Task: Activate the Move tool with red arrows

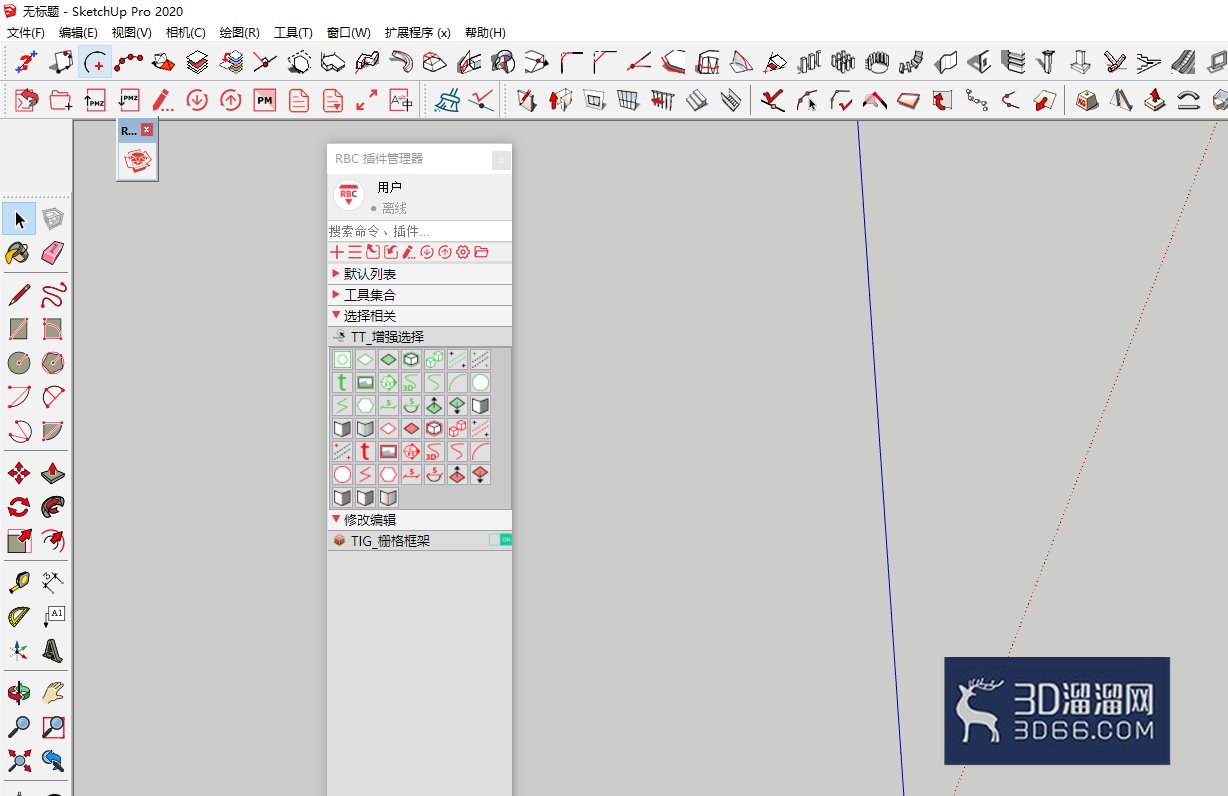Action: point(19,473)
